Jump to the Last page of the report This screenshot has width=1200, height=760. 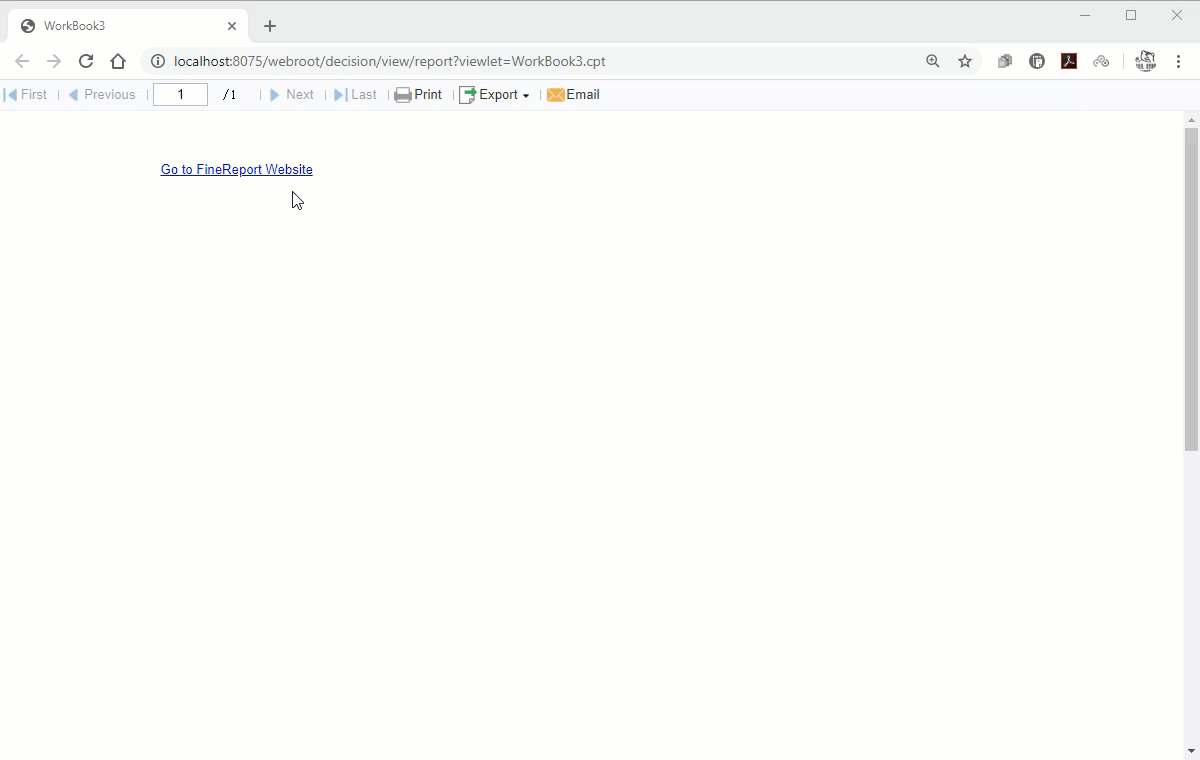tap(356, 94)
